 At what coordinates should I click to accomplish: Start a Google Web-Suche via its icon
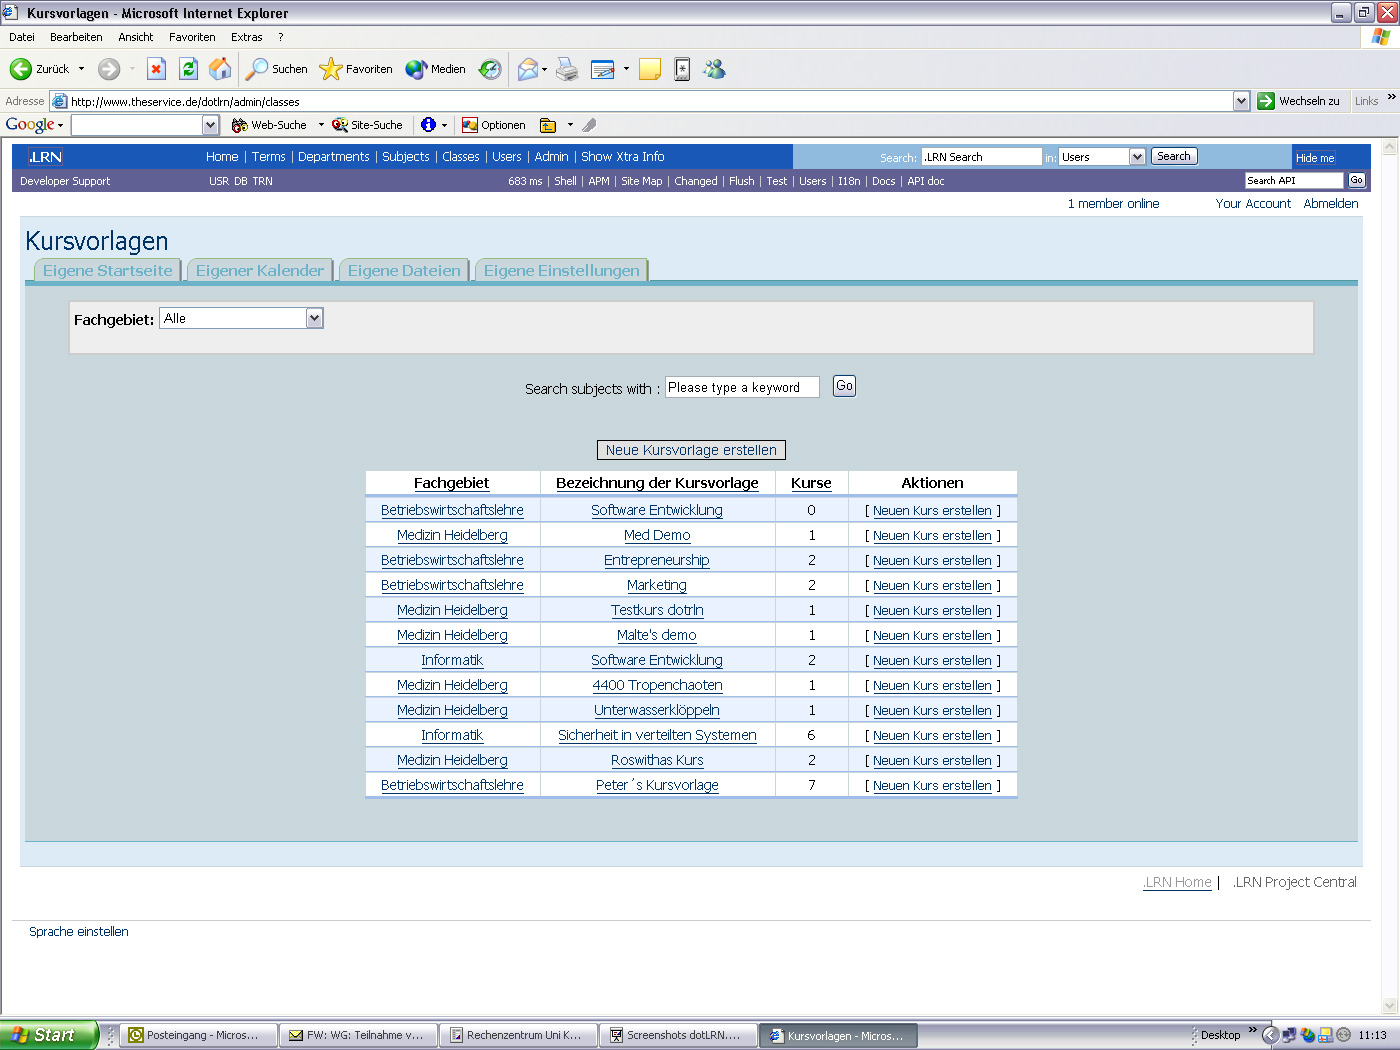[x=239, y=124]
